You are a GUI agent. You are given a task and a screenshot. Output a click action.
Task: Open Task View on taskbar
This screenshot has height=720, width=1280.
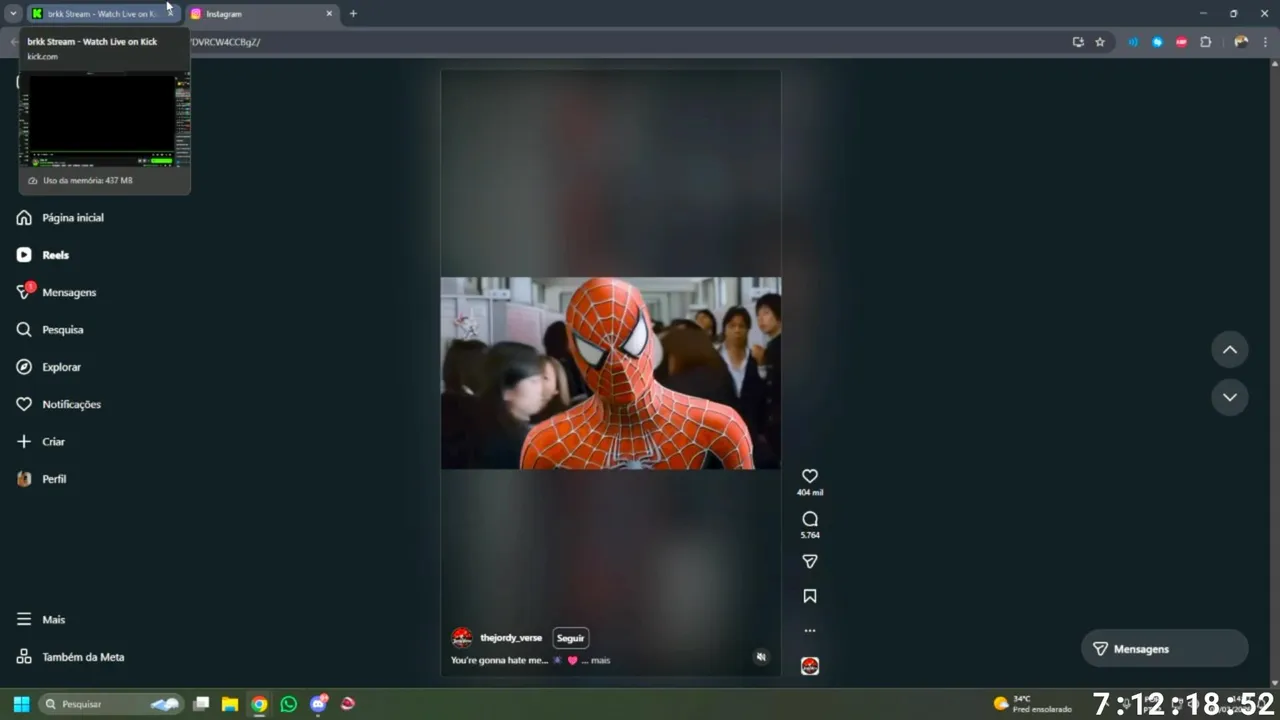coord(201,704)
